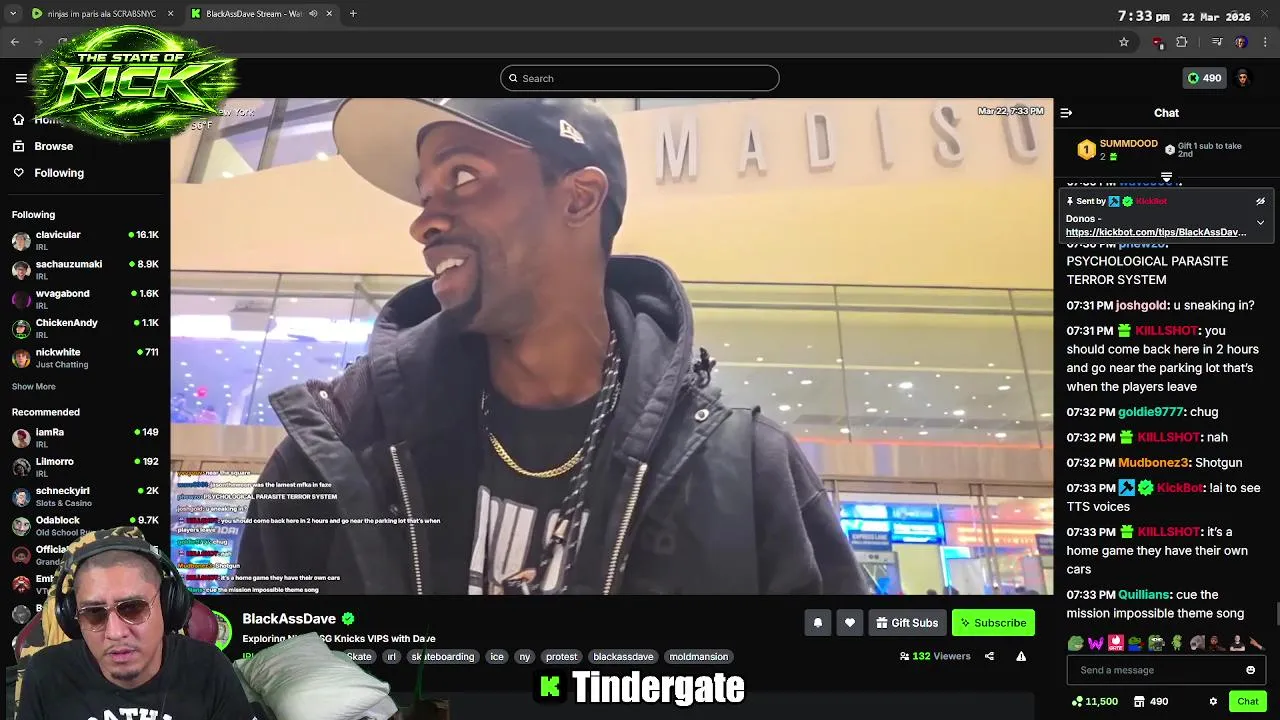Send message with green Chat button
The width and height of the screenshot is (1280, 720).
1247,702
